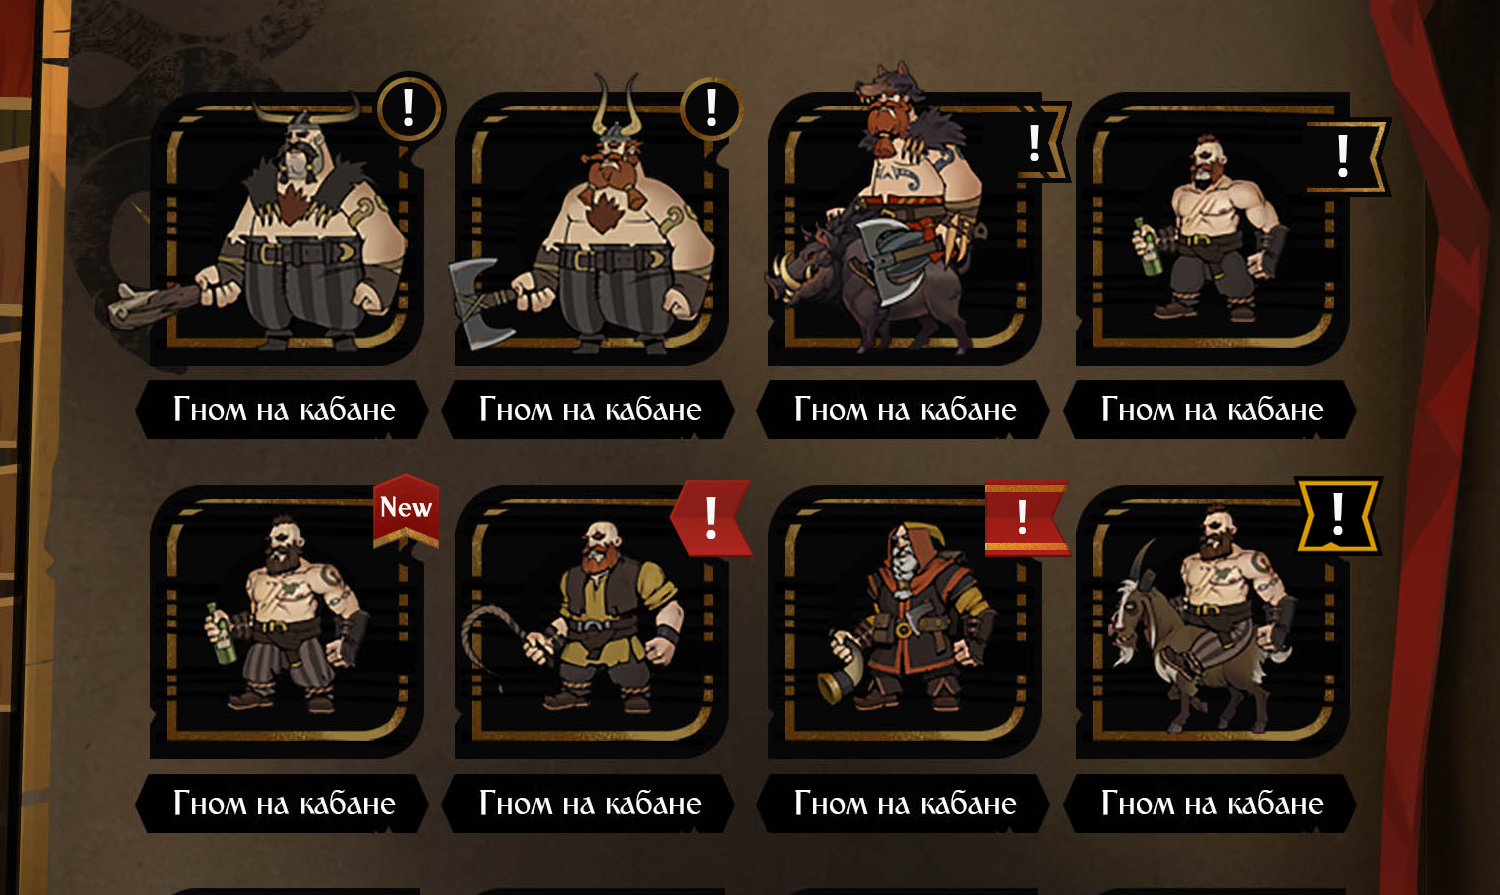Click the red striped exclamation flag on the hooded dwarf
Image resolution: width=1500 pixels, height=895 pixels.
pos(1027,518)
